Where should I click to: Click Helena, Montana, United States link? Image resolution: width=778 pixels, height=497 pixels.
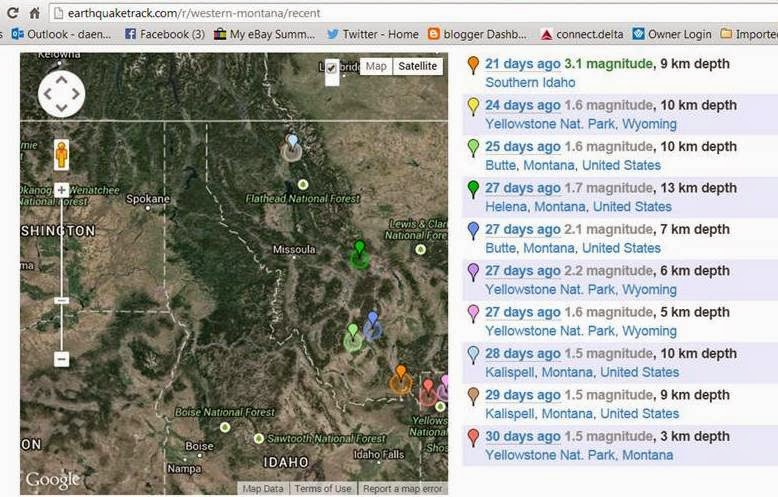click(x=579, y=206)
